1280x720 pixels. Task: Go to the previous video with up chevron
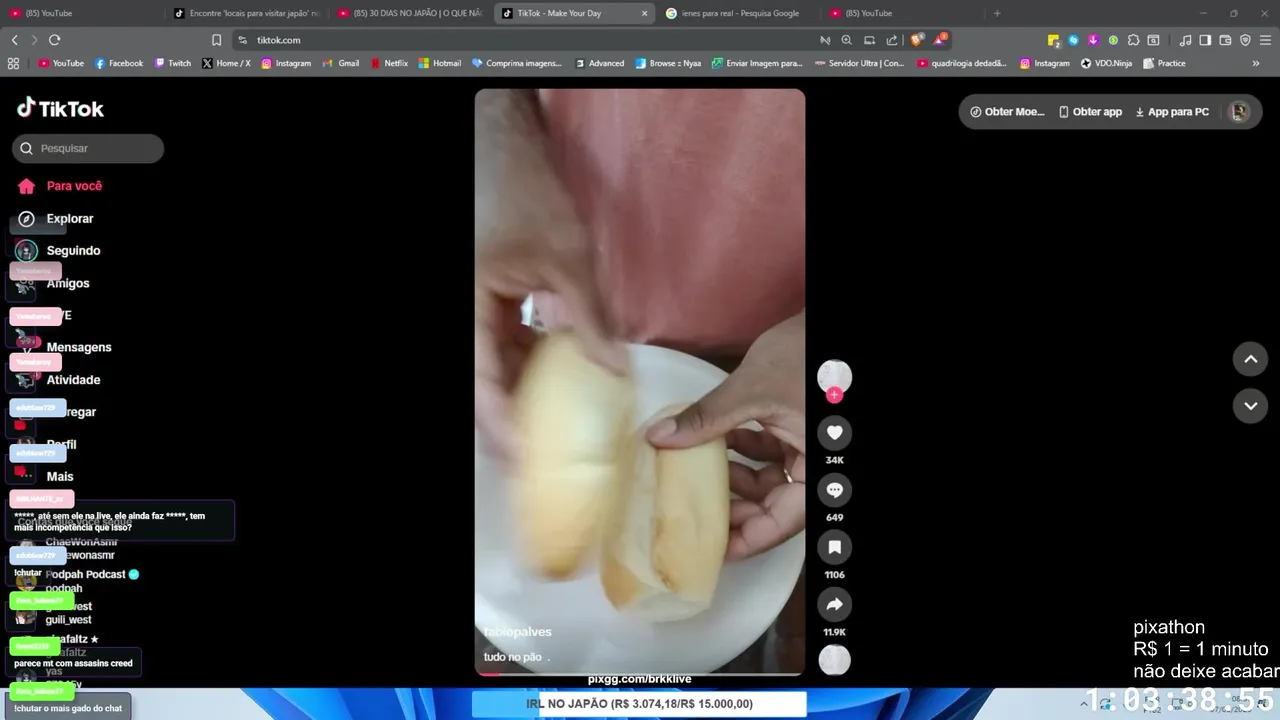tap(1250, 359)
